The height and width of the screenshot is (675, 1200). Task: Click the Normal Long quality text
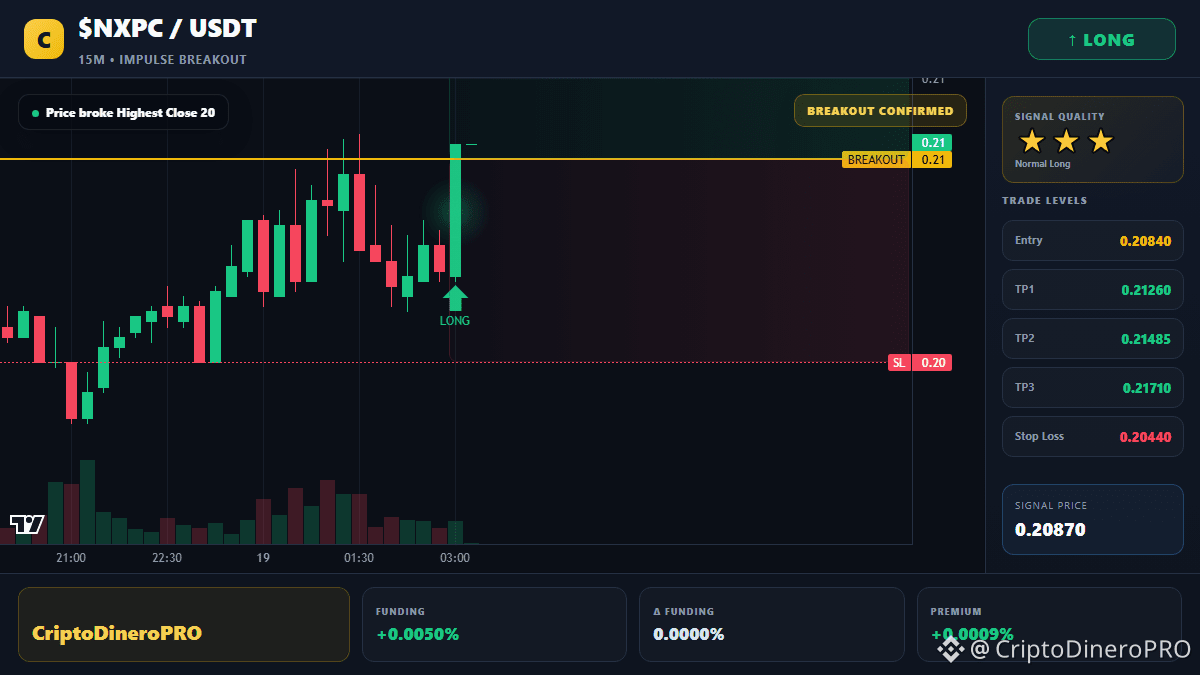point(1042,164)
